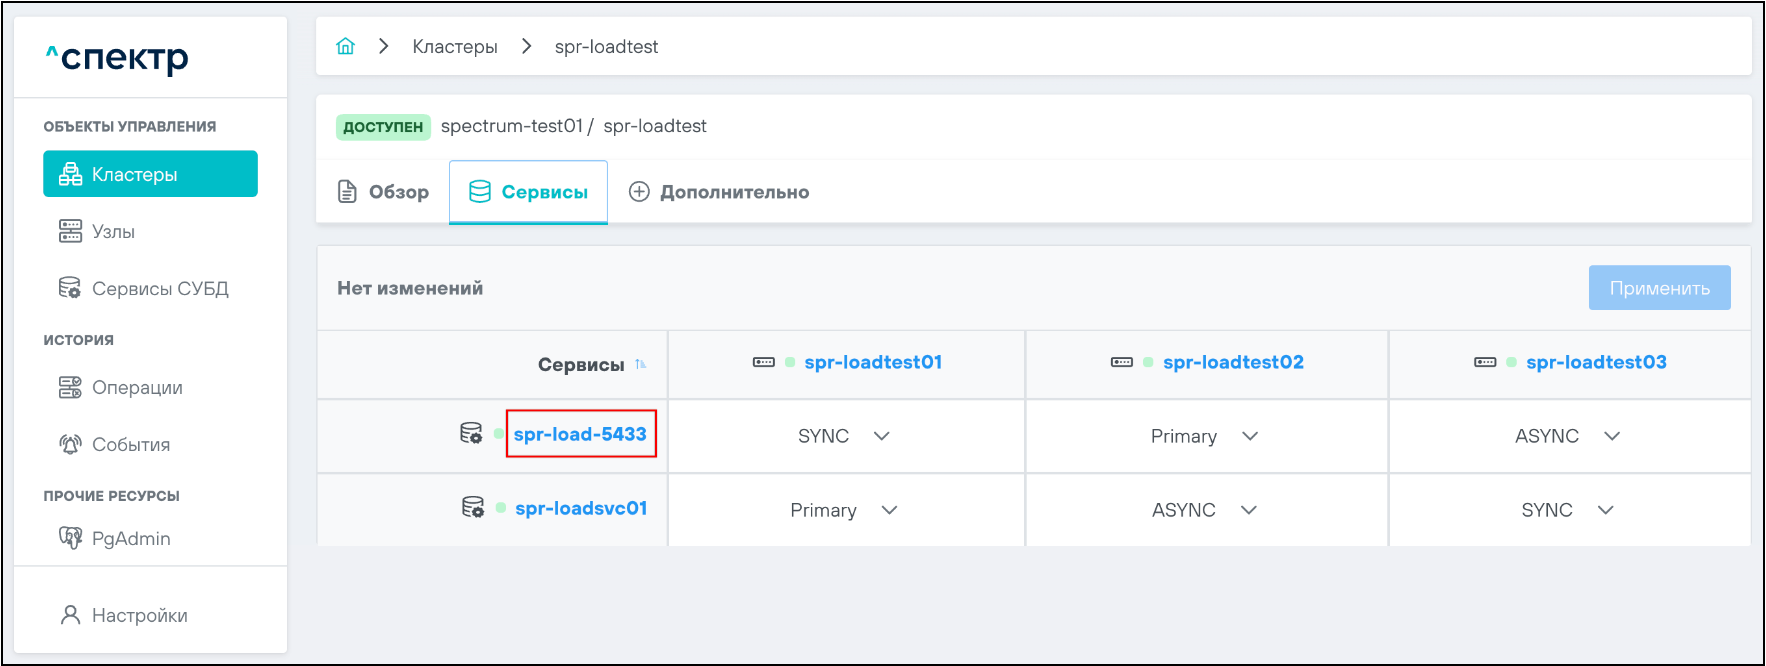Click server icon beside spr-loadtest03
The image size is (1766, 666).
click(1485, 362)
